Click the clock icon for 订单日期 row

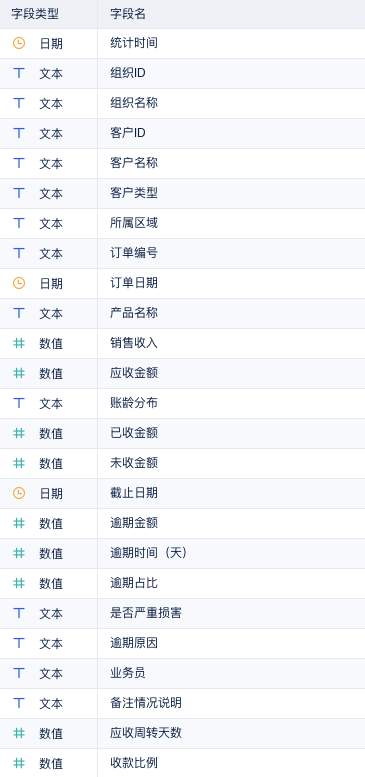(x=19, y=283)
